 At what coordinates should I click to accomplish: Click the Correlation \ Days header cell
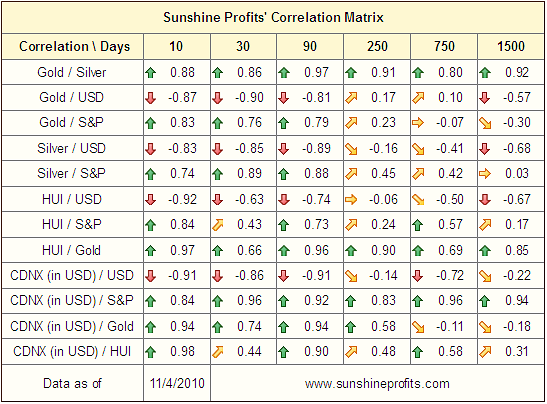(73, 46)
